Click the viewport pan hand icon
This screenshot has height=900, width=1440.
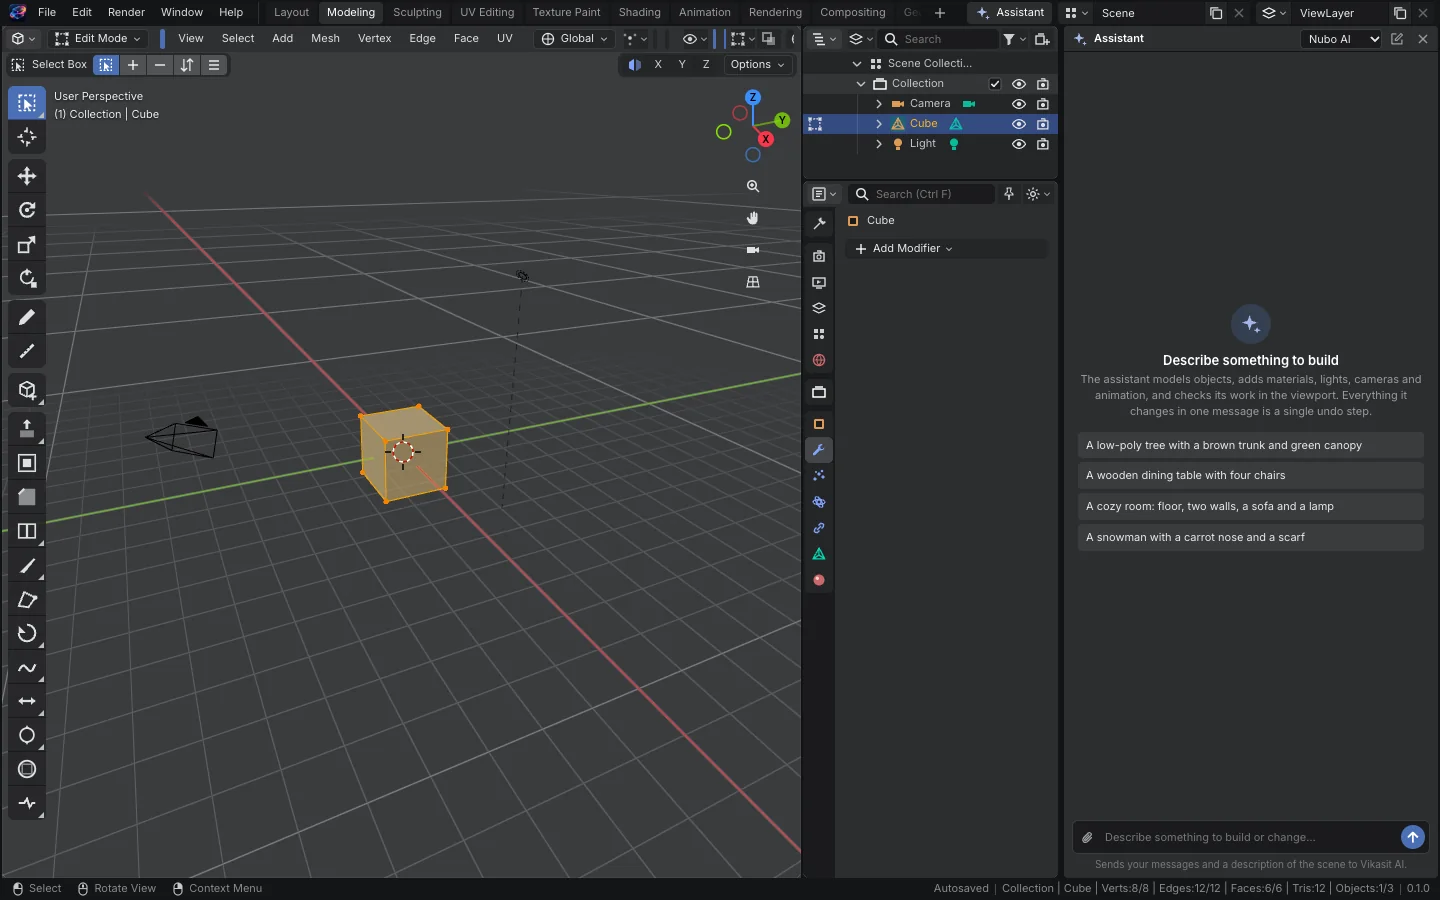pos(753,218)
